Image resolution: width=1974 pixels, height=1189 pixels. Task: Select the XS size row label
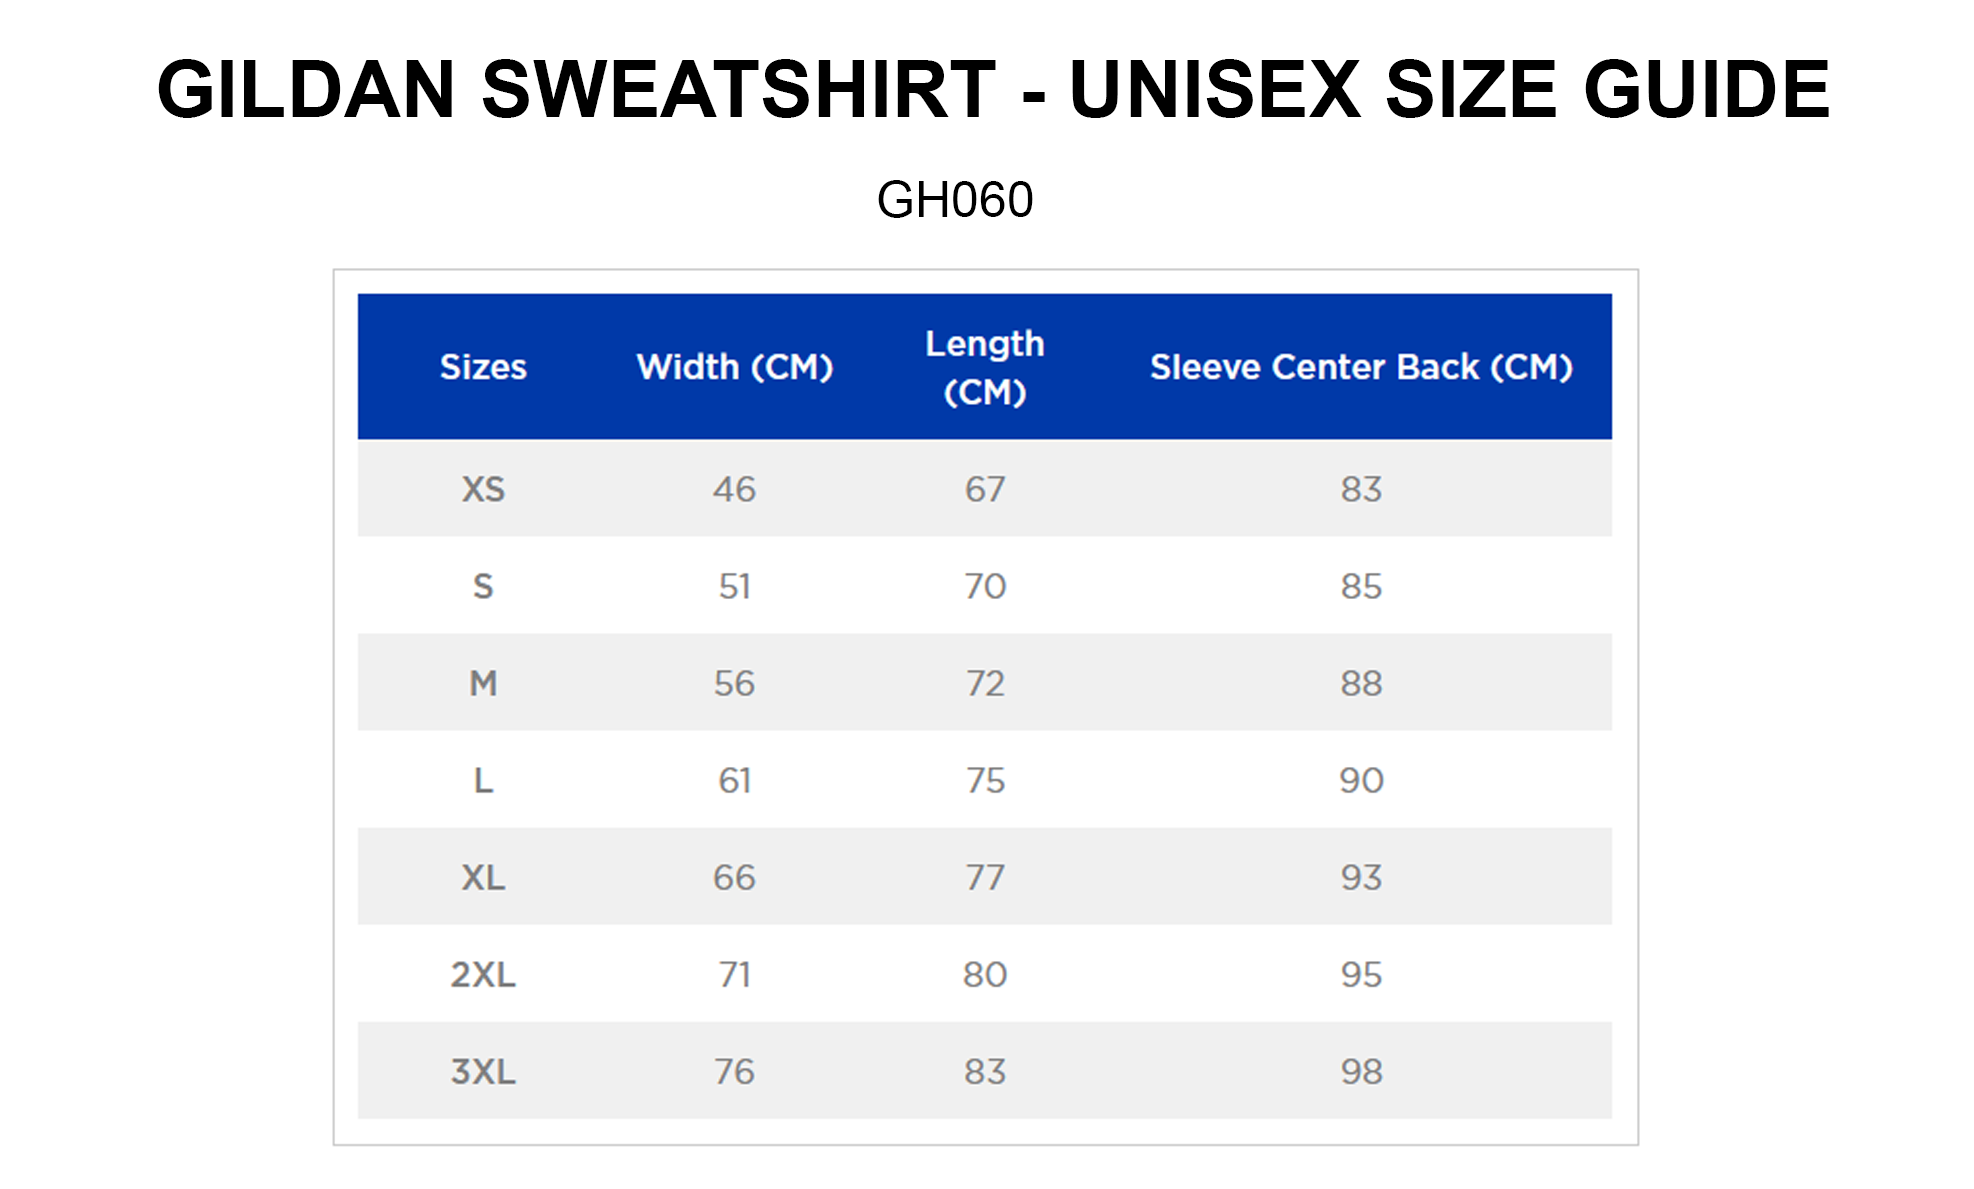pyautogui.click(x=483, y=489)
